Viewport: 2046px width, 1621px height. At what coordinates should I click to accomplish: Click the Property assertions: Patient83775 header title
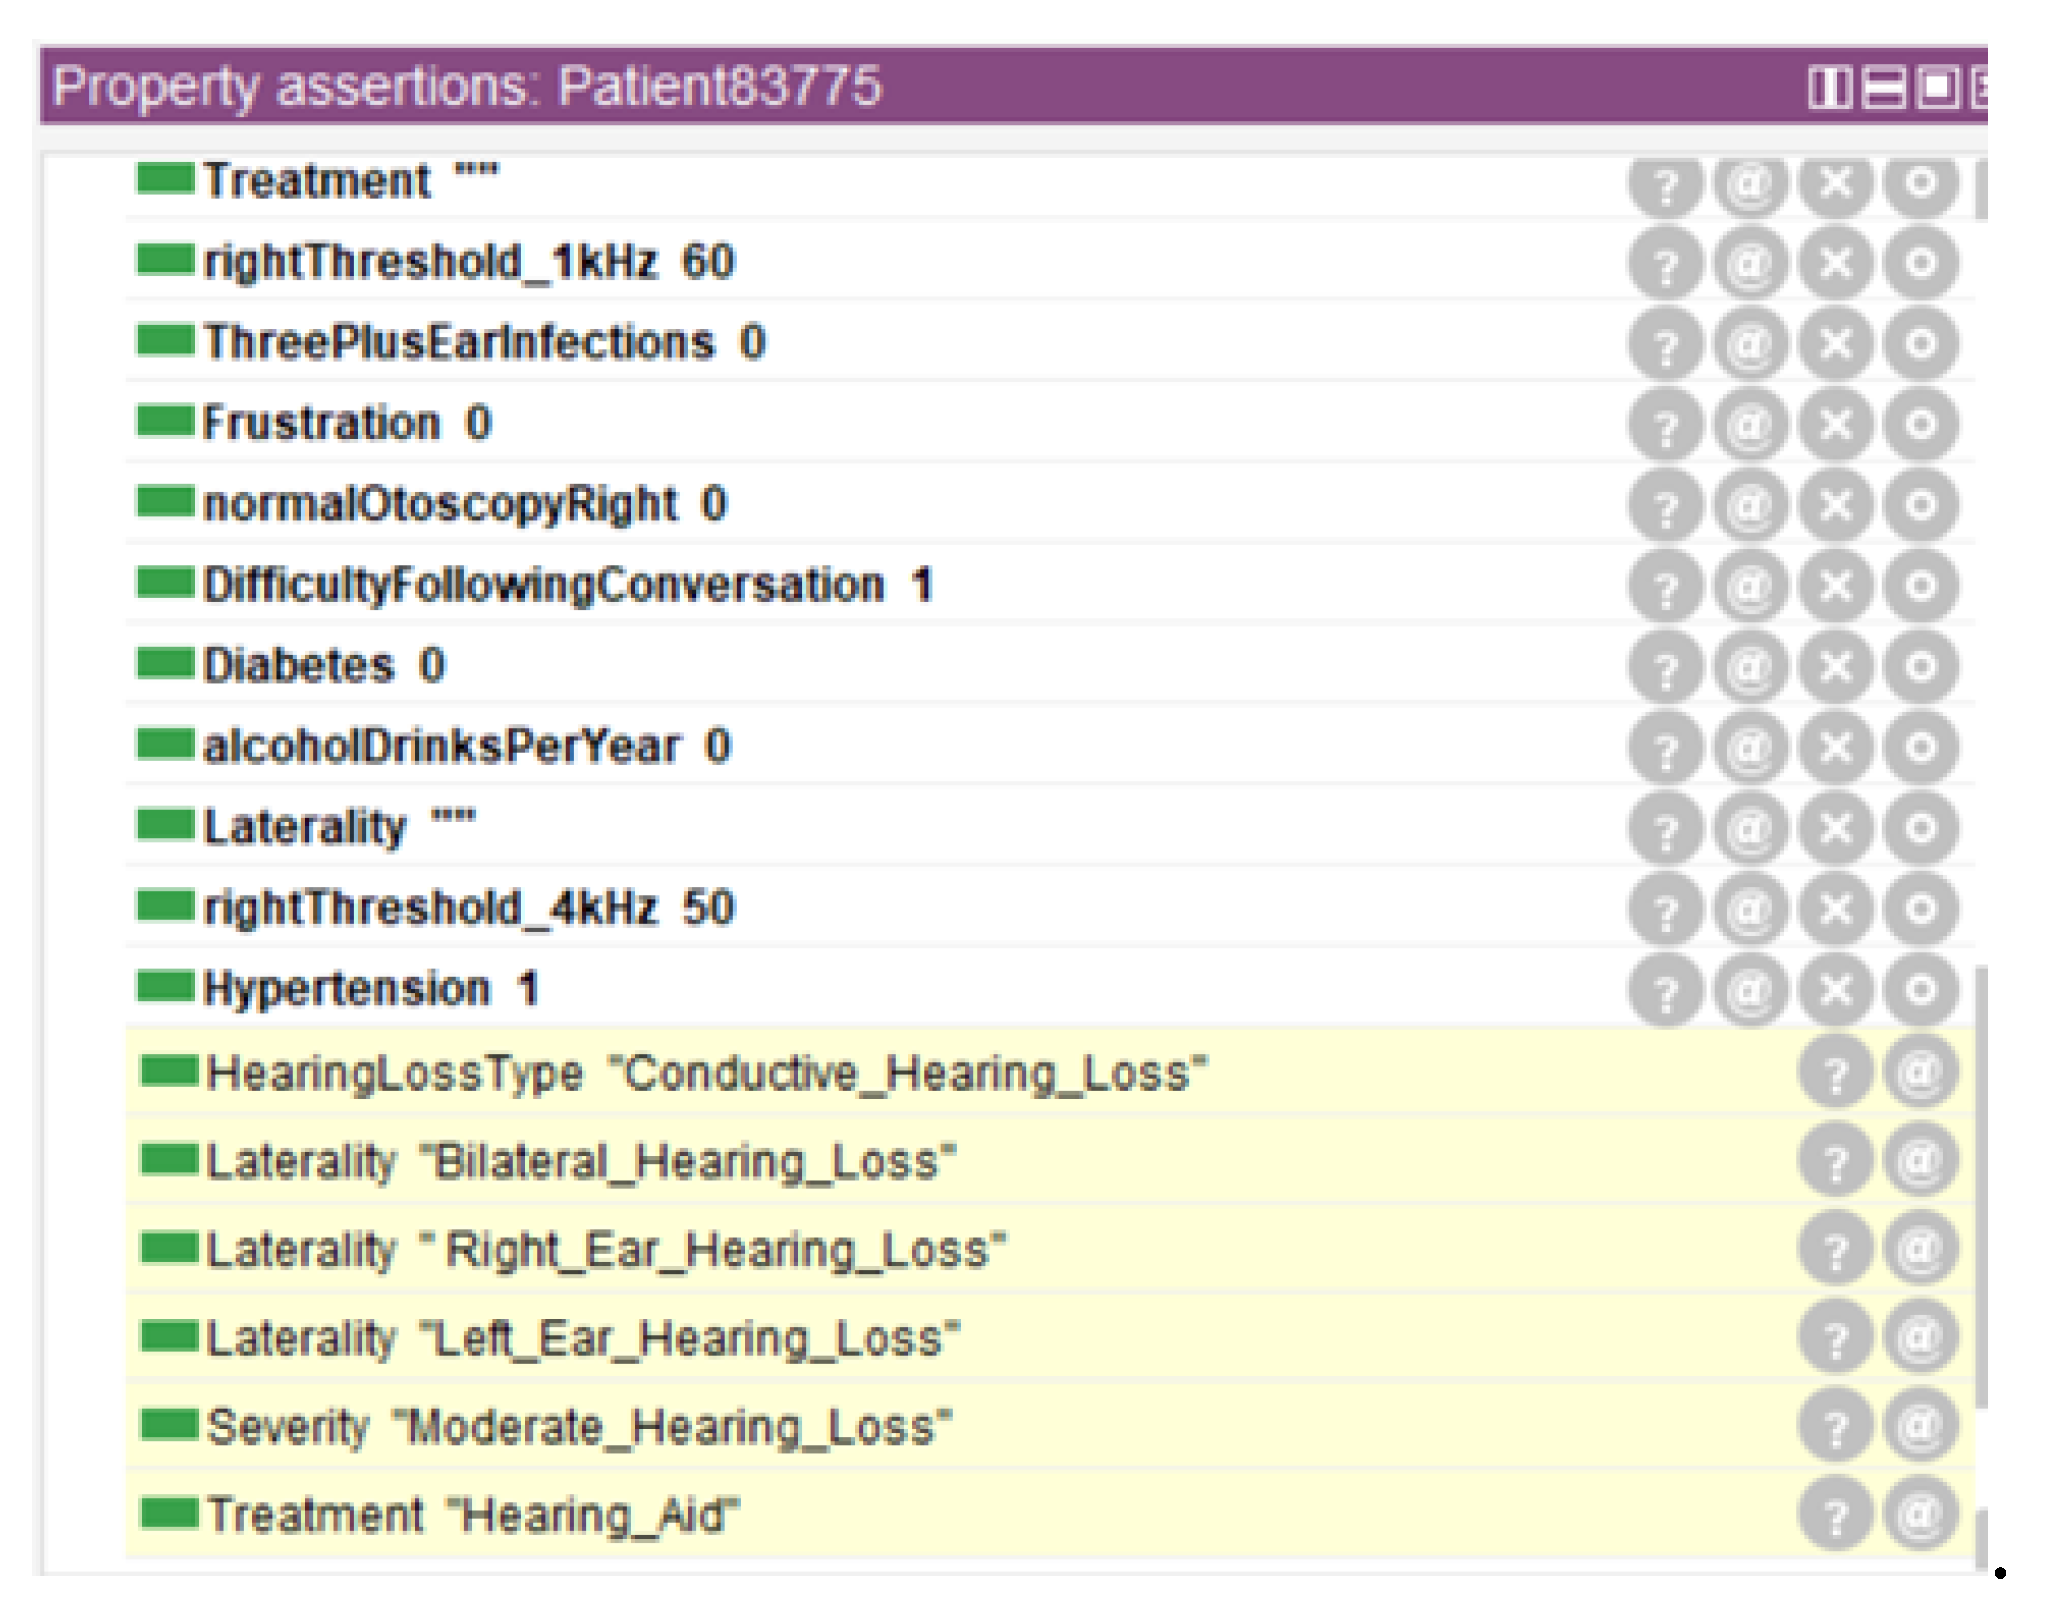tap(467, 86)
